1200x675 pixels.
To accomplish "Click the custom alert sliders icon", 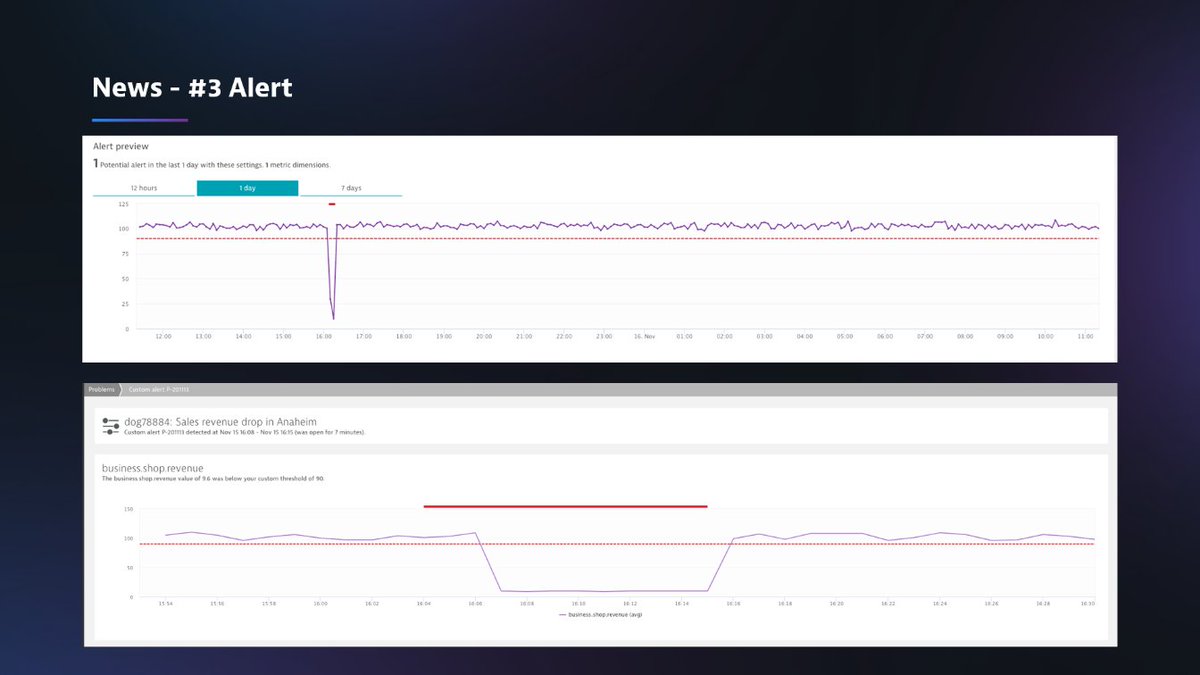I will 110,424.
